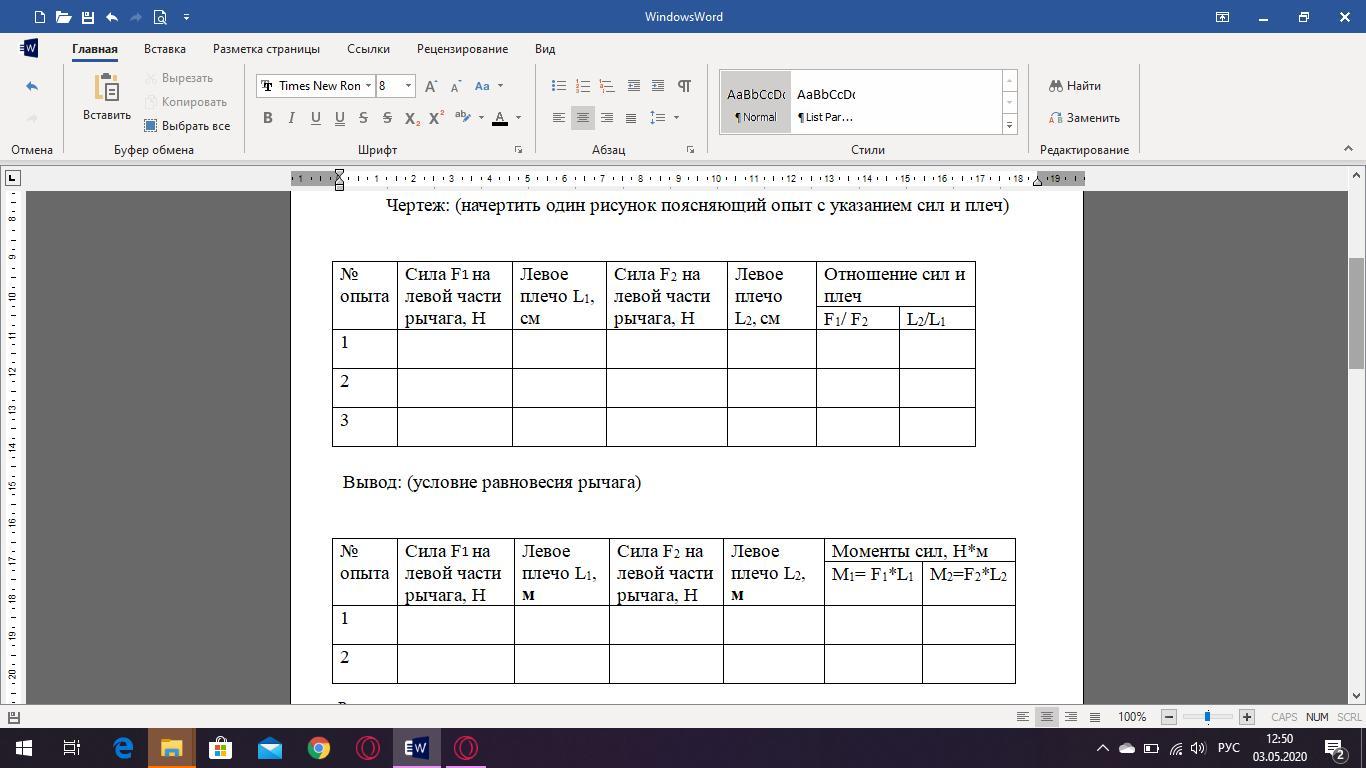This screenshot has height=768, width=1366.
Task: Click the tab stop selector at ruler corner
Action: 12,178
